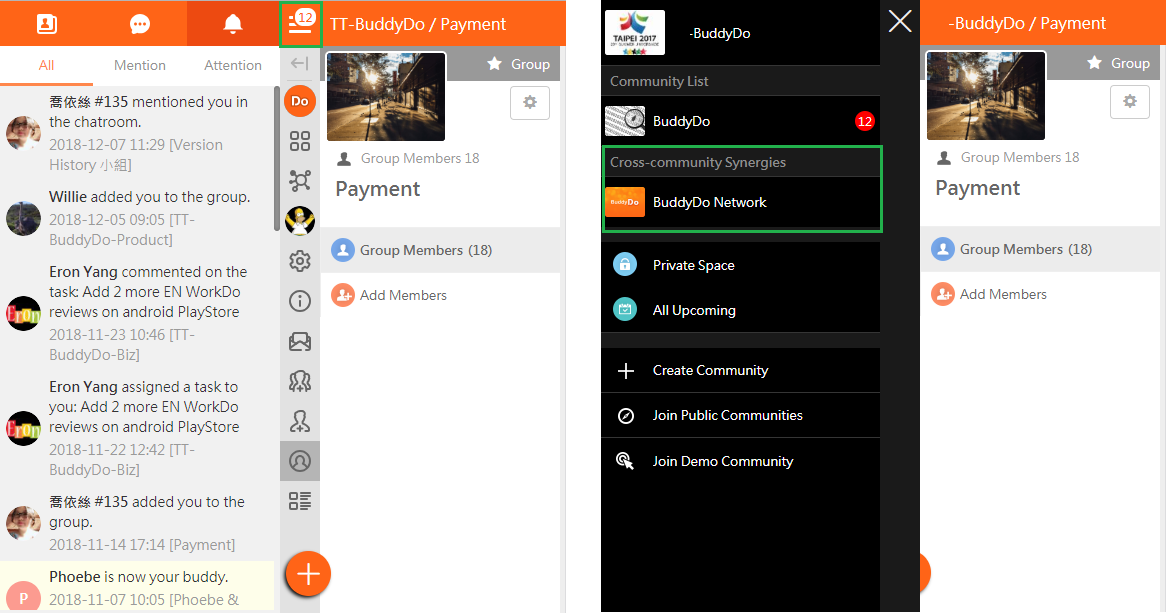Switch to the All notifications tab
The image size is (1166, 613).
[46, 65]
